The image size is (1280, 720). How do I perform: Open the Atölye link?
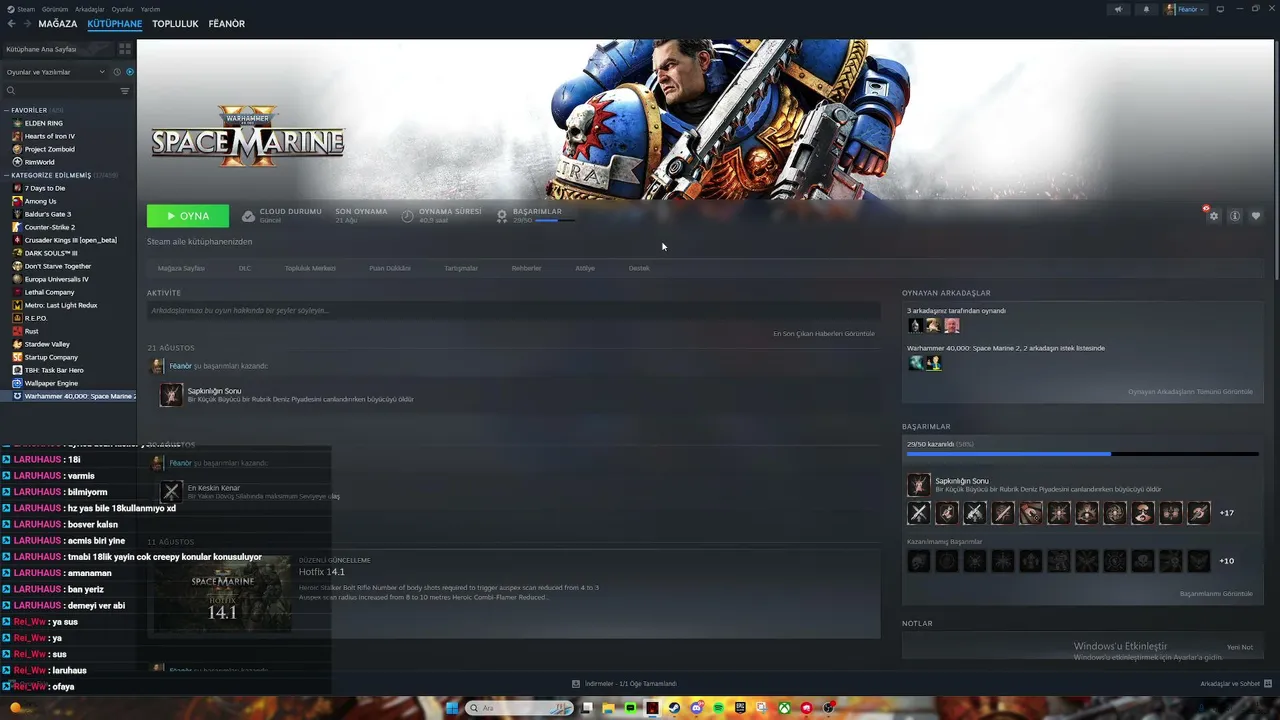(585, 268)
